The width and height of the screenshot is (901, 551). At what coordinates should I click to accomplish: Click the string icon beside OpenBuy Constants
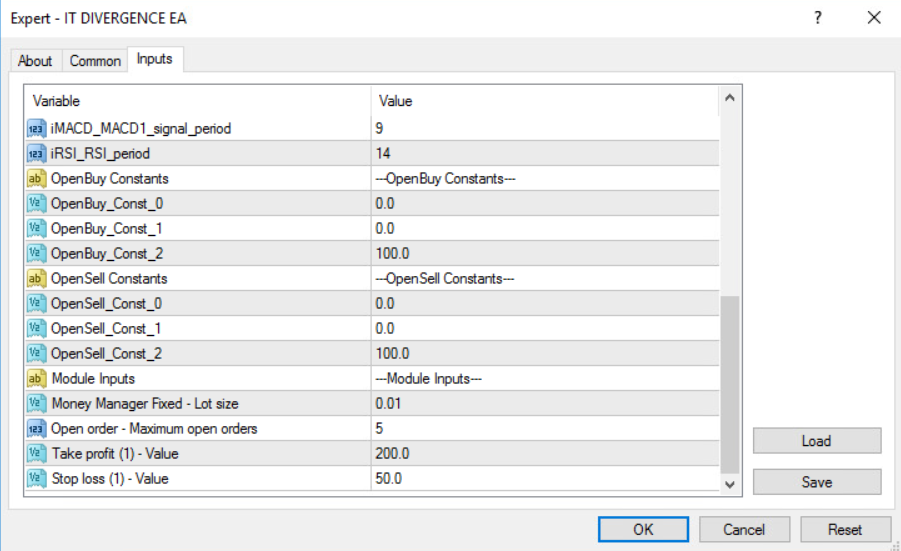(36, 178)
